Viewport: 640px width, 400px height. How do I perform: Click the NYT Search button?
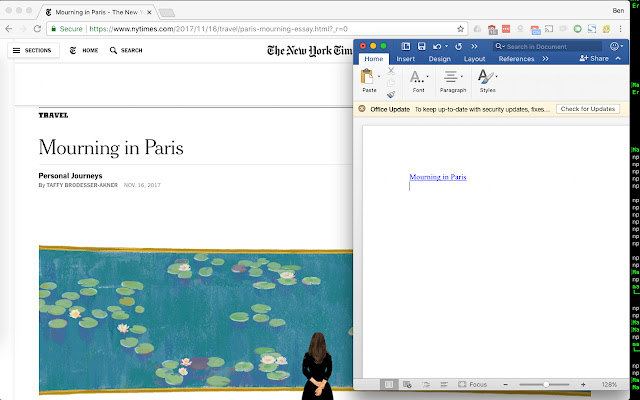pyautogui.click(x=126, y=50)
